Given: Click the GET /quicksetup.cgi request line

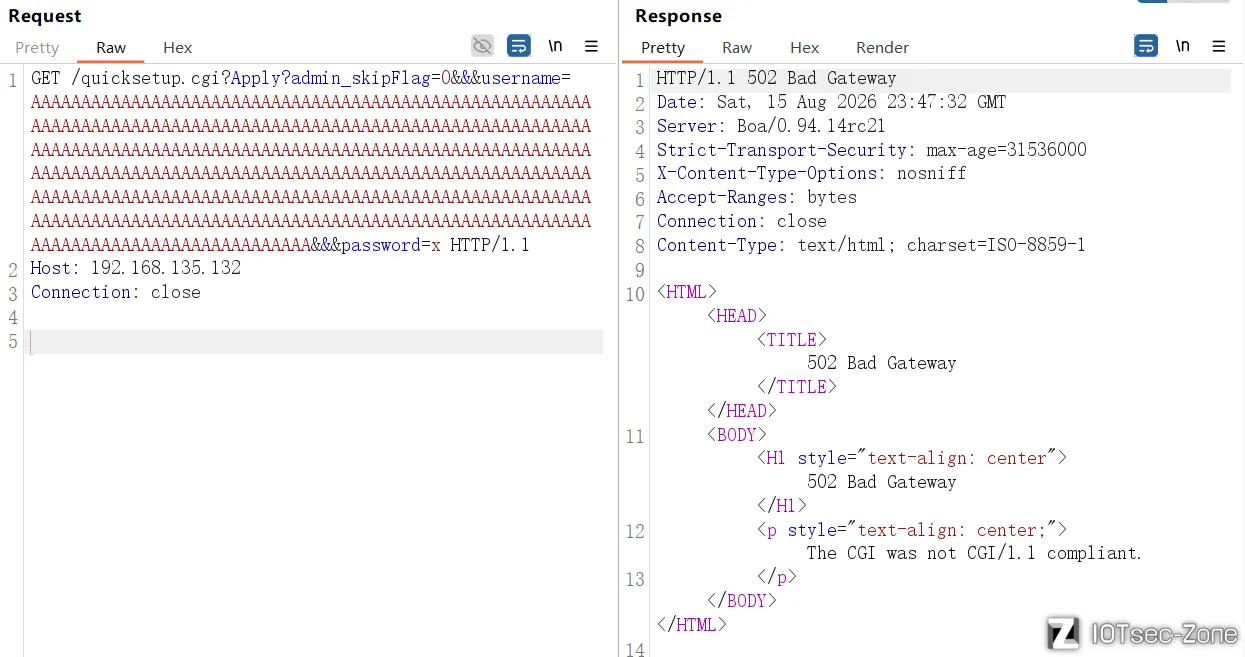Looking at the screenshot, I should pos(300,78).
